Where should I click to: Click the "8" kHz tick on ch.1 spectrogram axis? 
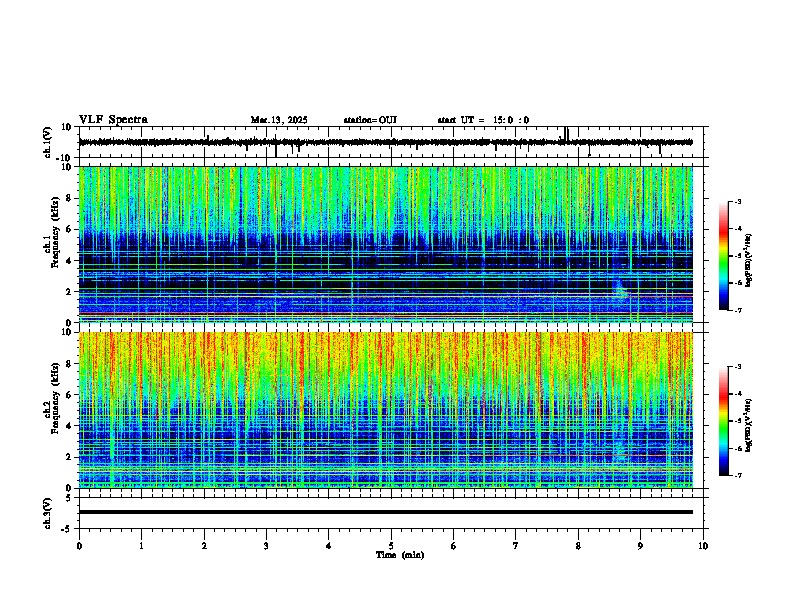coord(69,198)
